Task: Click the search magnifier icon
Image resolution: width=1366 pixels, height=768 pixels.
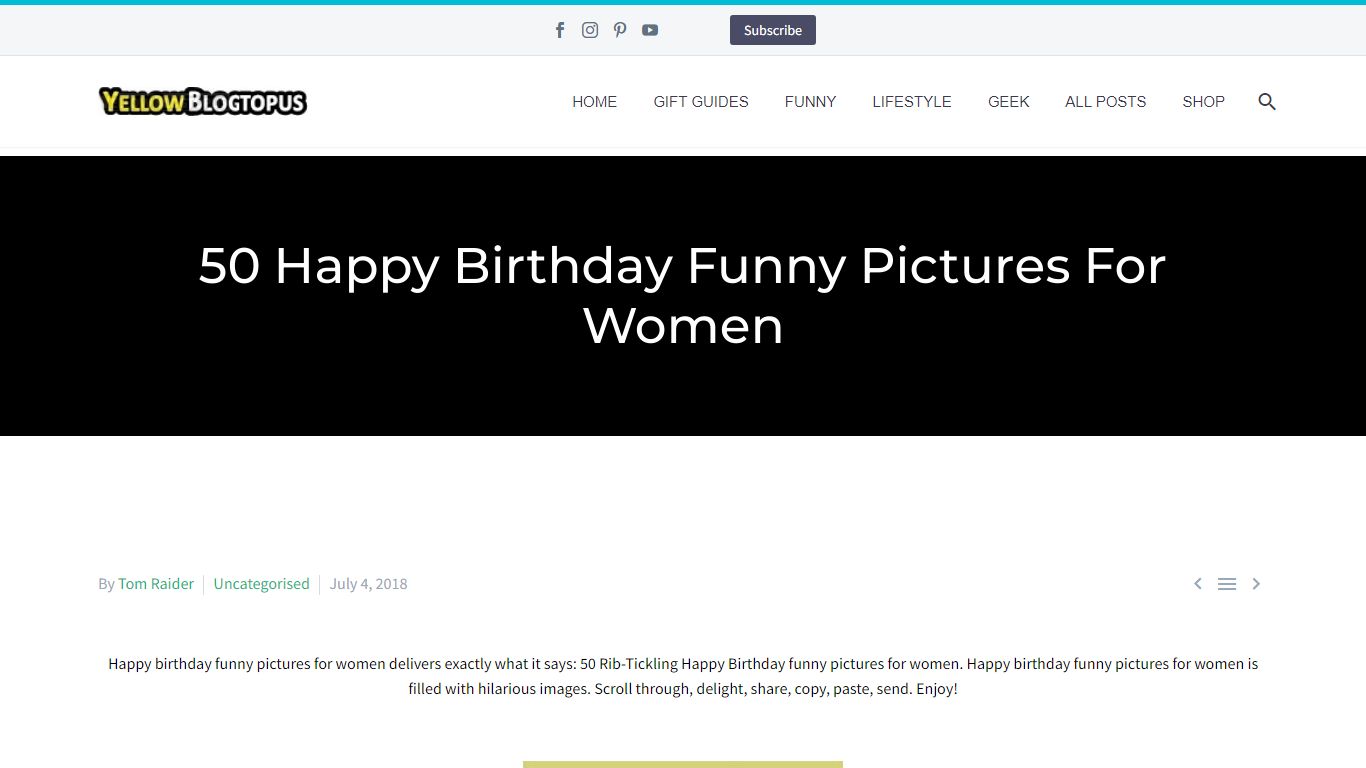Action: (1267, 101)
